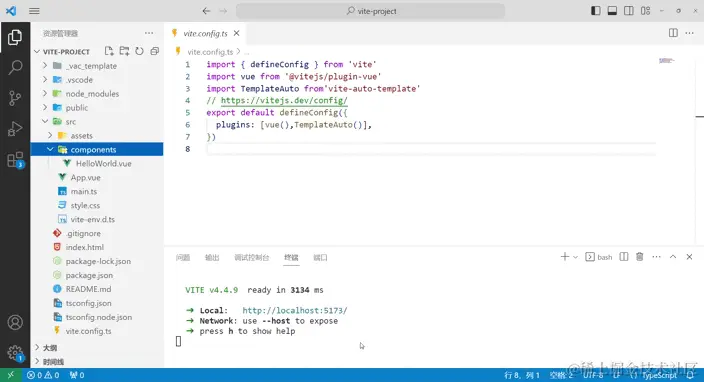Screen dimensions: 704x382
Task: Open the Explorer view in activity bar
Action: 15,37
